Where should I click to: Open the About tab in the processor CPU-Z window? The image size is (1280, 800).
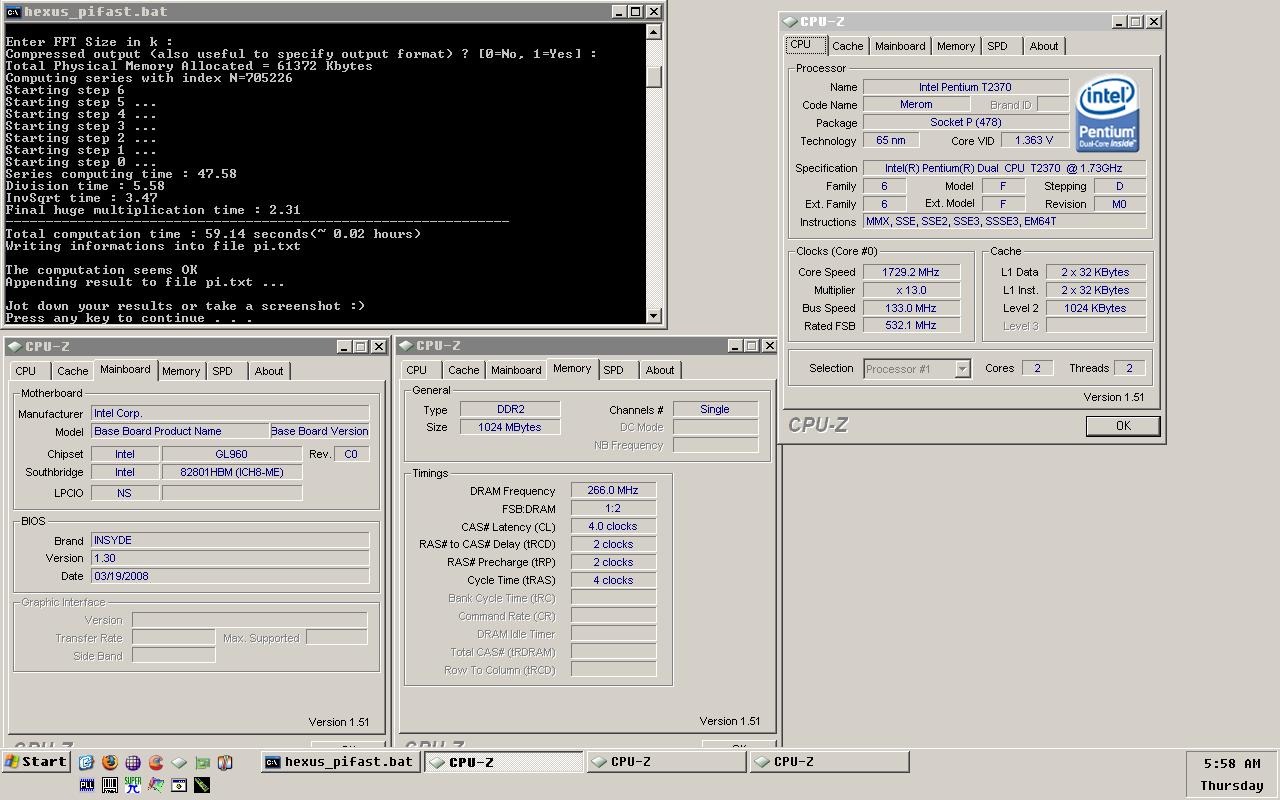pyautogui.click(x=1043, y=46)
